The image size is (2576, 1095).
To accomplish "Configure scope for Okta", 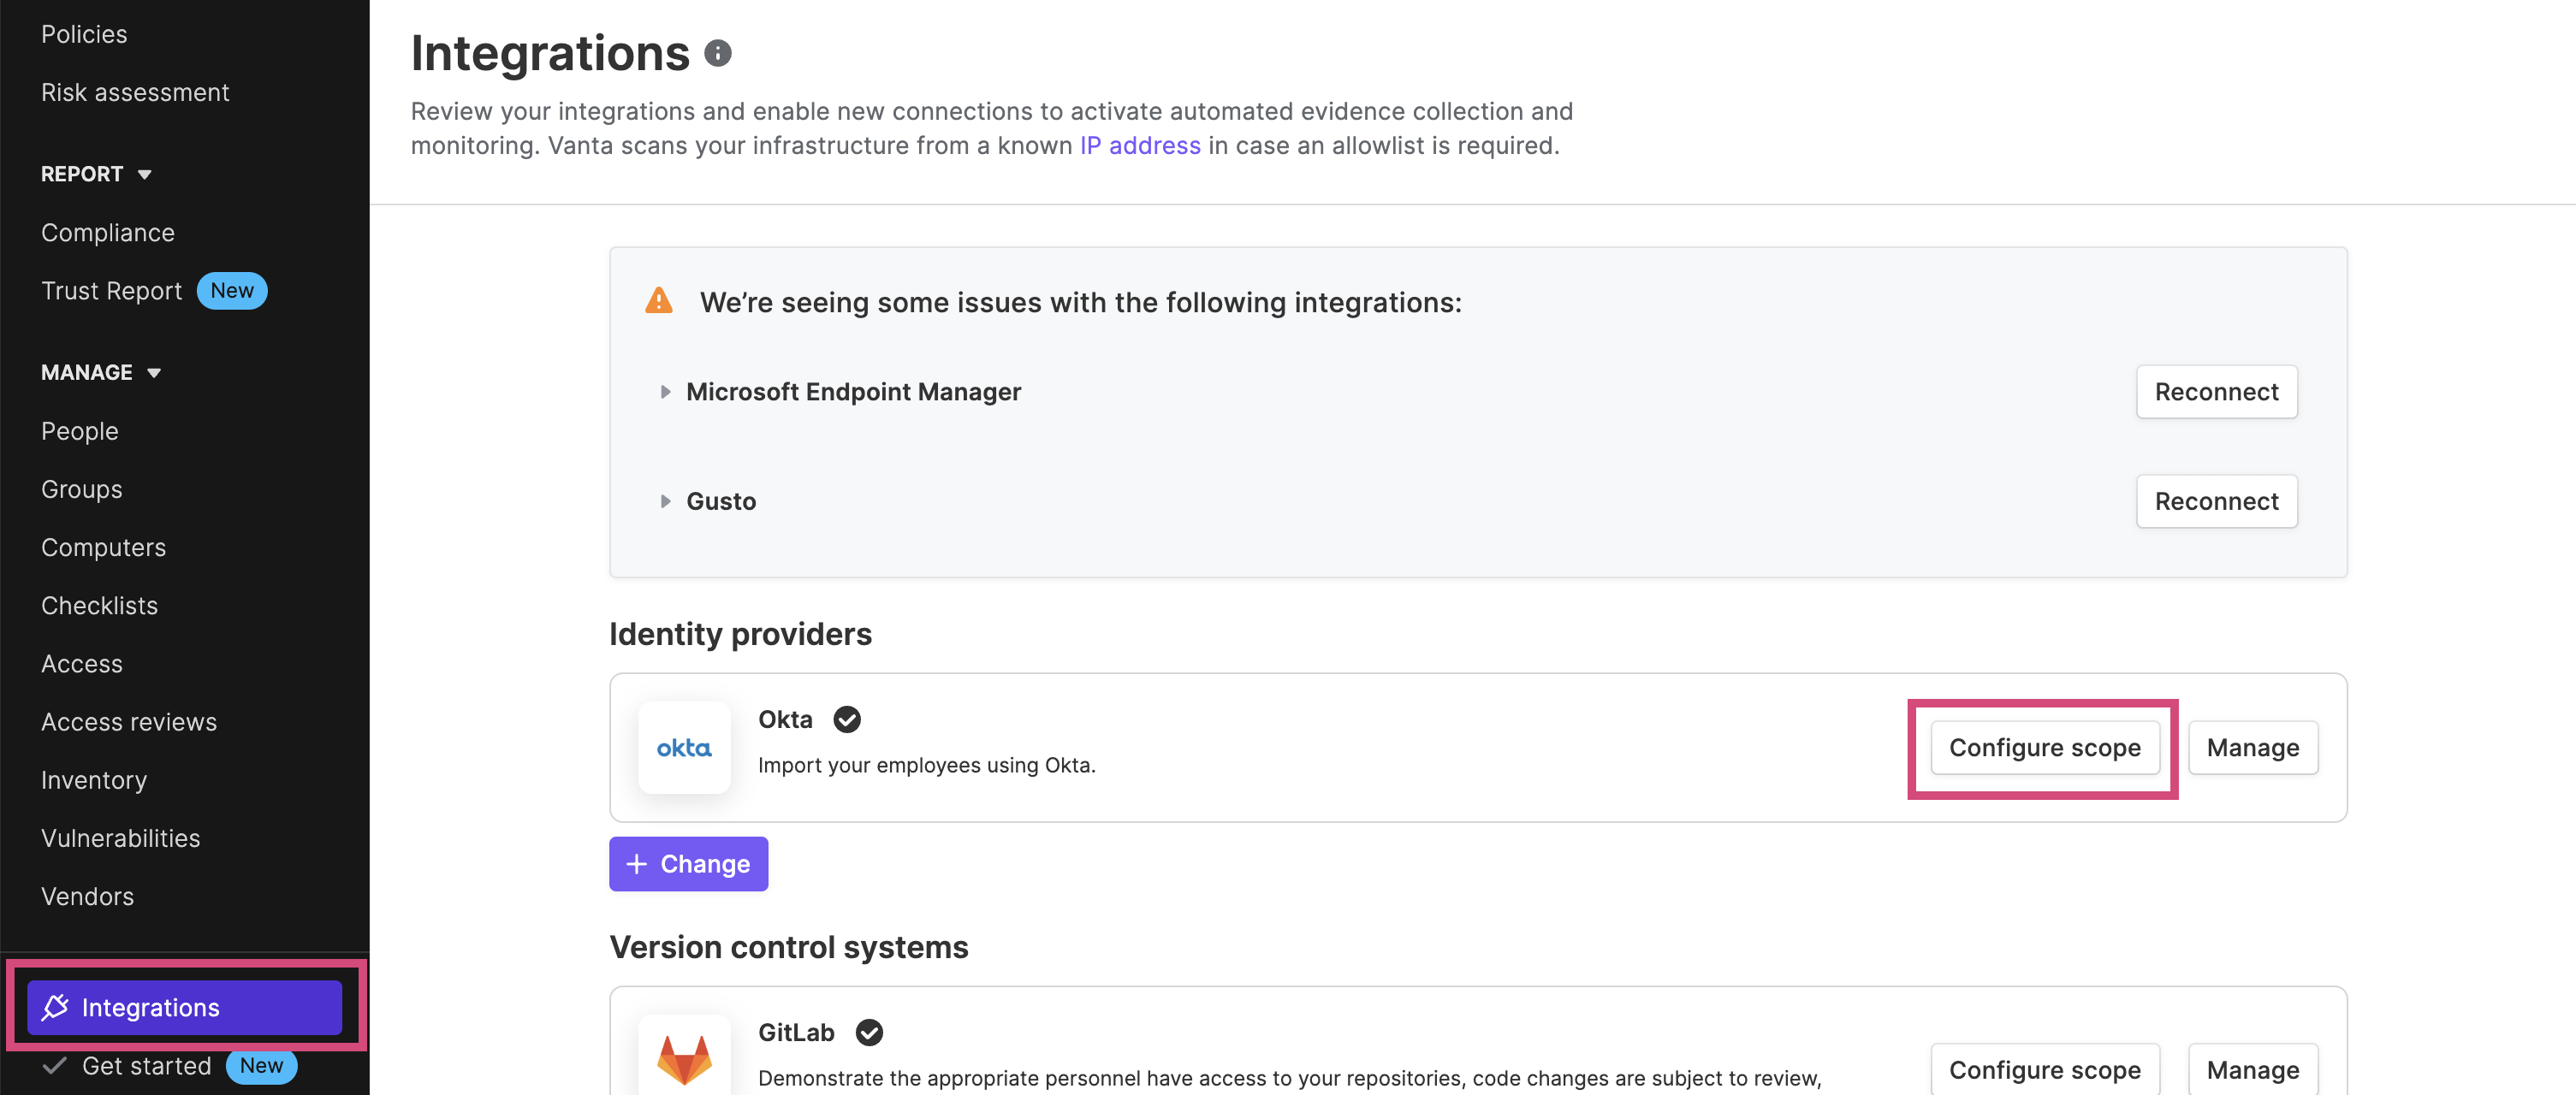I will (2044, 748).
